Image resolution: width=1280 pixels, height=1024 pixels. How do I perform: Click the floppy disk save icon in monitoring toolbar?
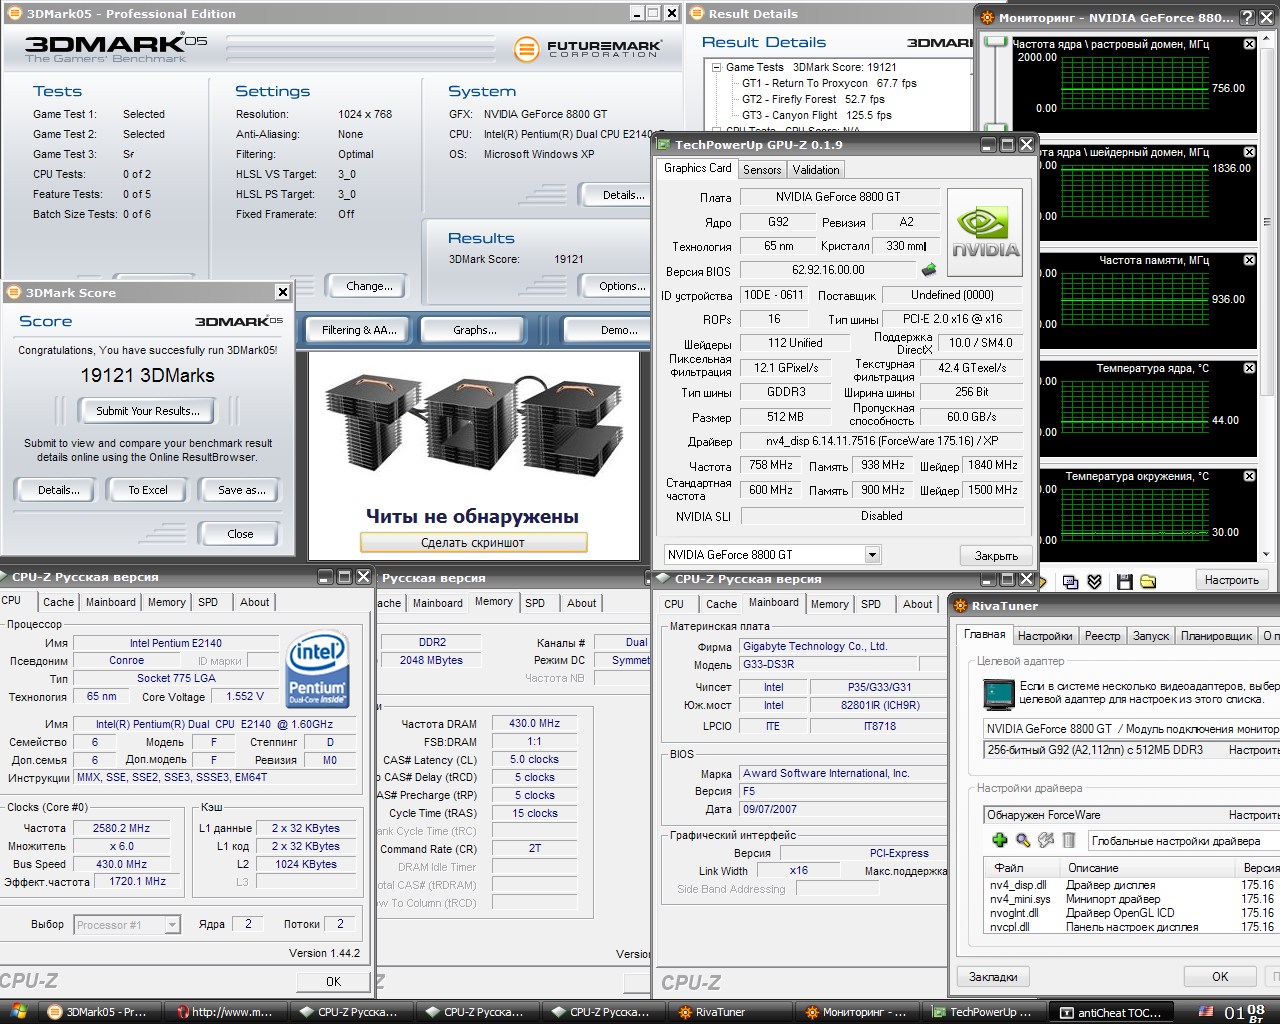click(x=1124, y=581)
